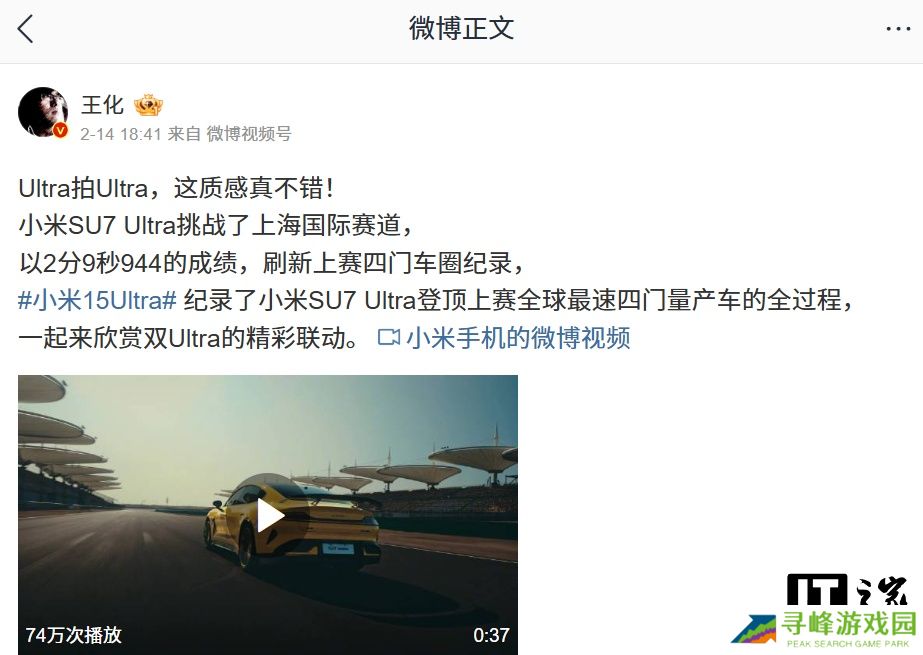923x655 pixels.
Task: Tap the 0:37 video duration label
Action: 491,635
